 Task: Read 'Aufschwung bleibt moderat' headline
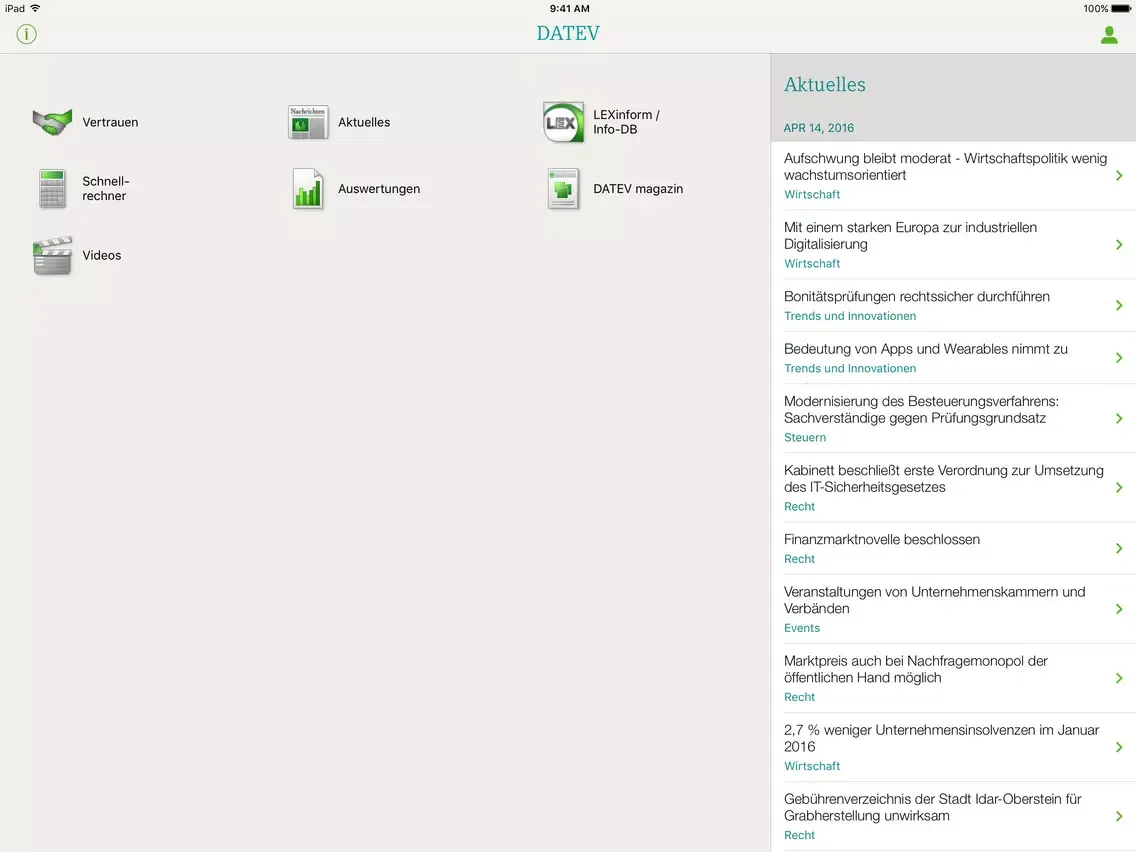coord(945,167)
